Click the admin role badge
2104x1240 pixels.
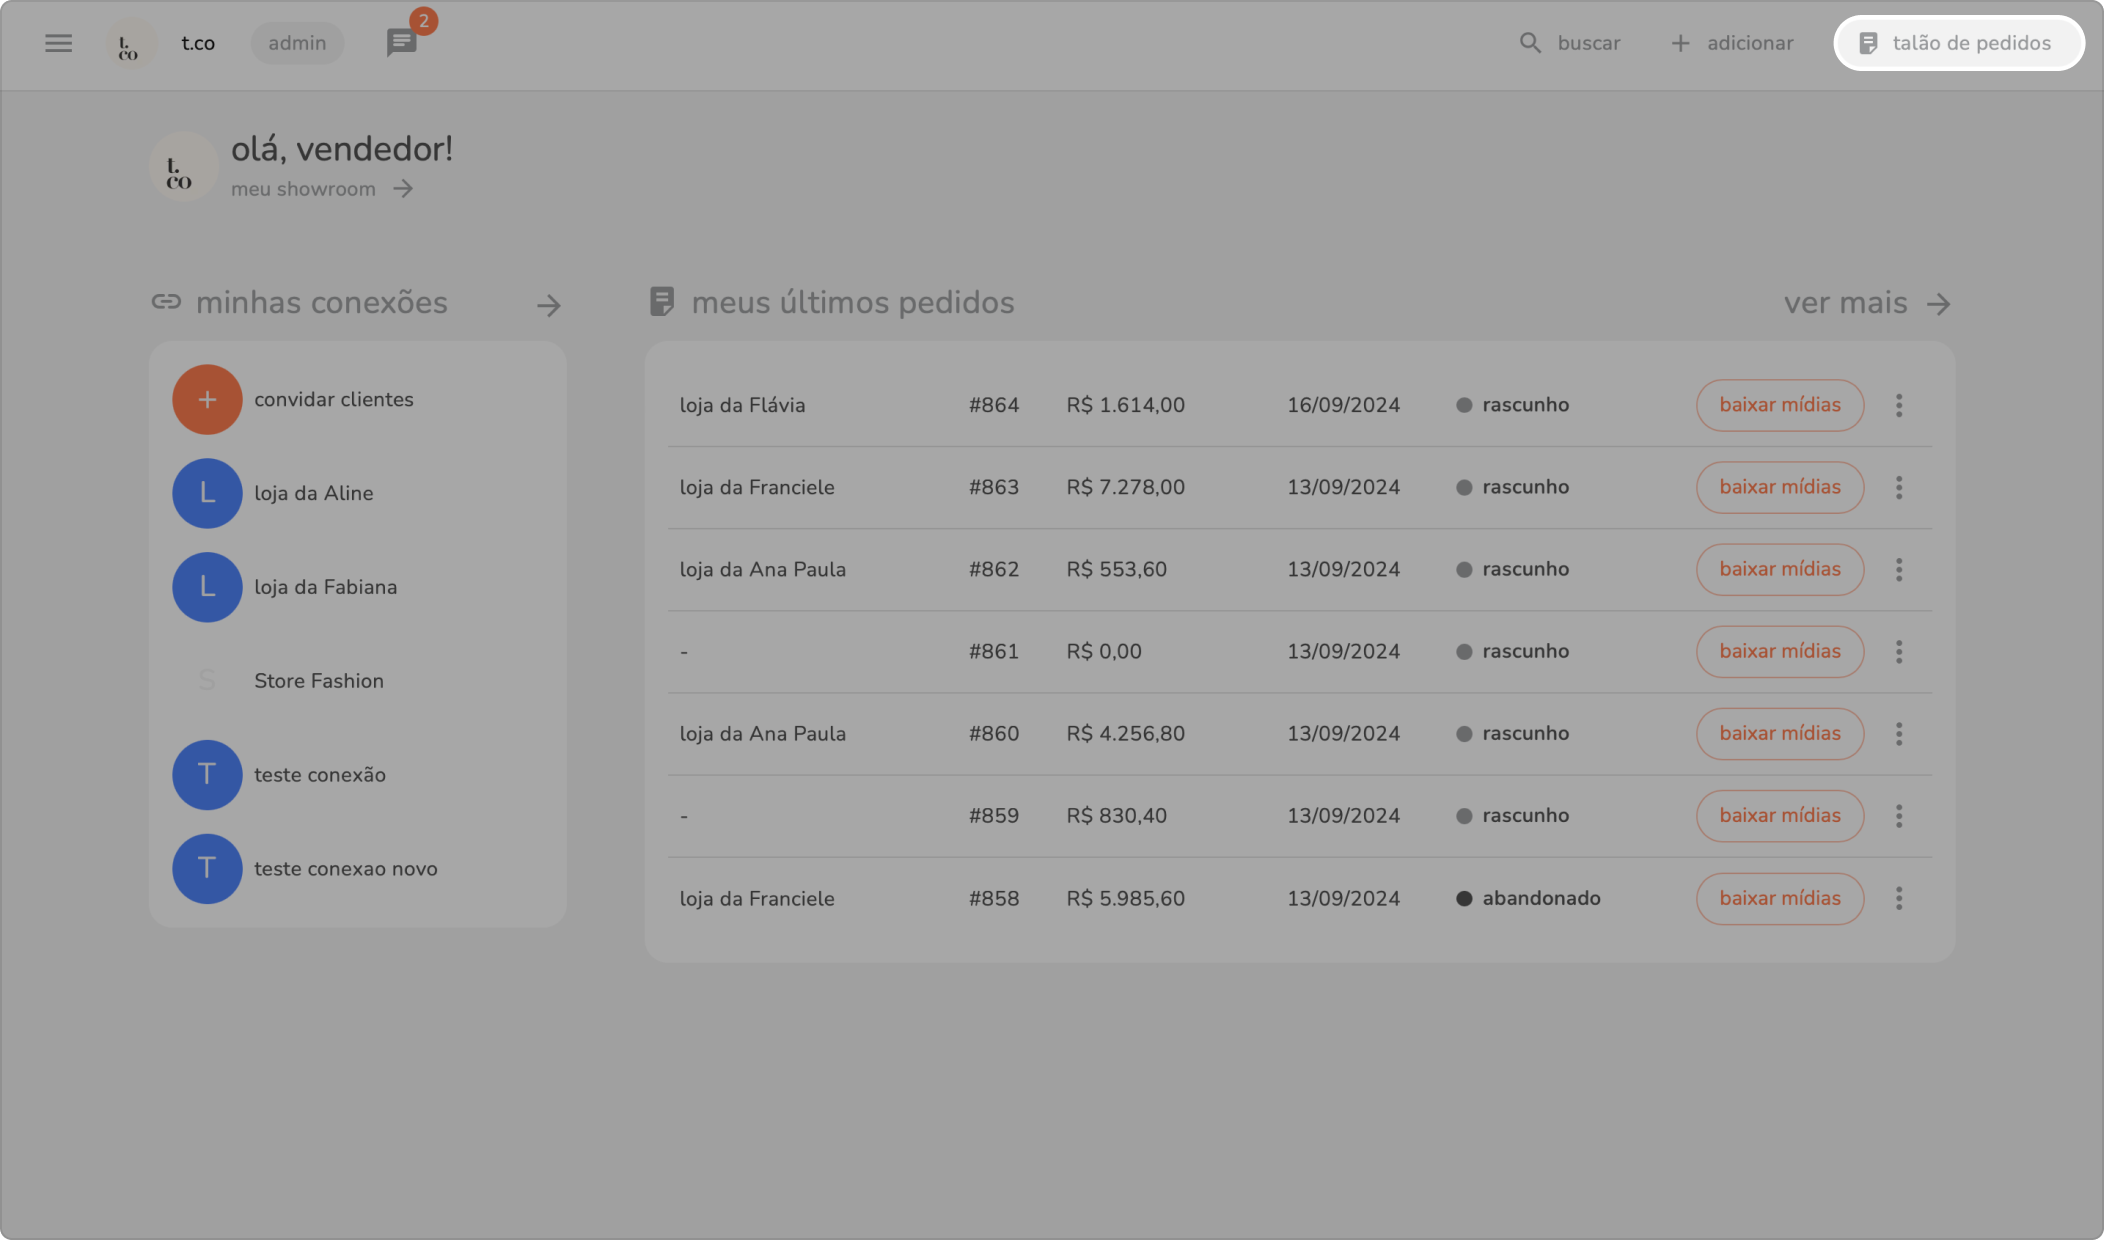point(297,43)
